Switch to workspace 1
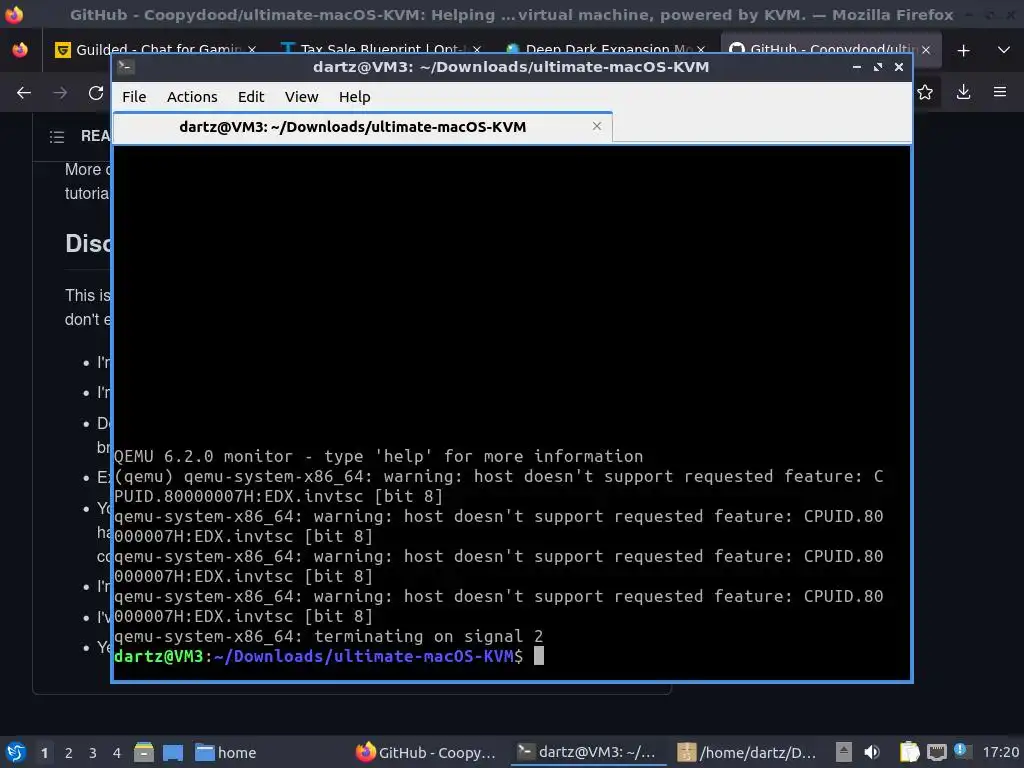 pyautogui.click(x=44, y=753)
